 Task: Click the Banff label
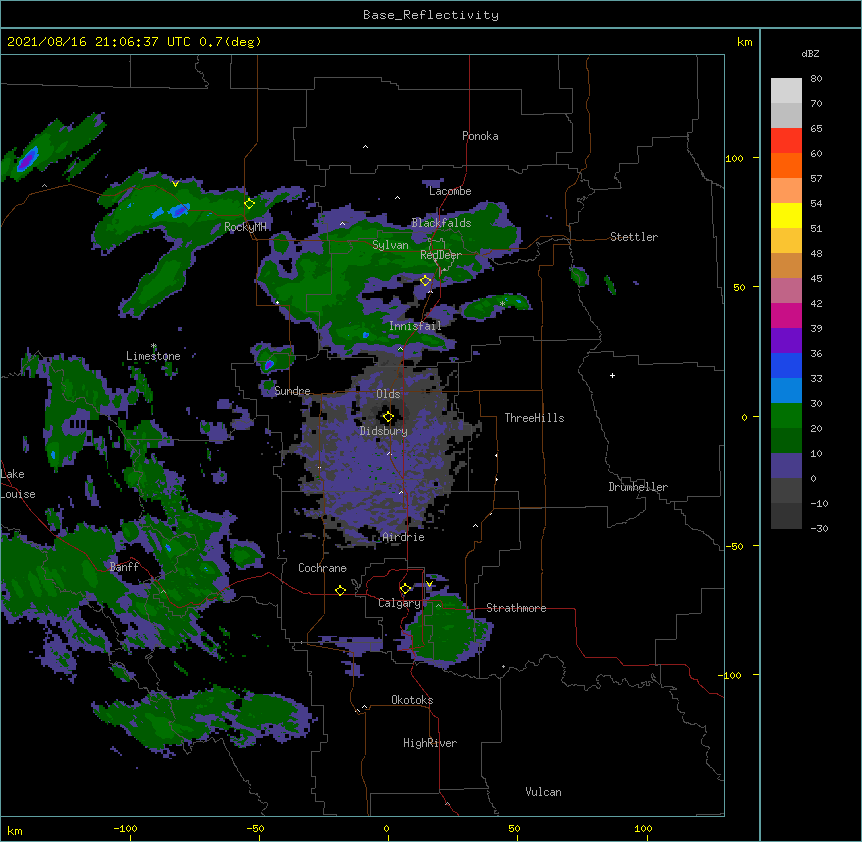[x=124, y=567]
